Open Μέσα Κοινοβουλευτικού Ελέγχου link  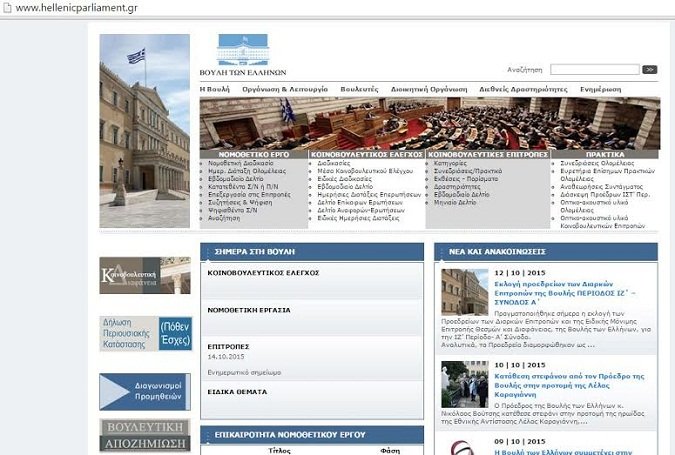(365, 171)
